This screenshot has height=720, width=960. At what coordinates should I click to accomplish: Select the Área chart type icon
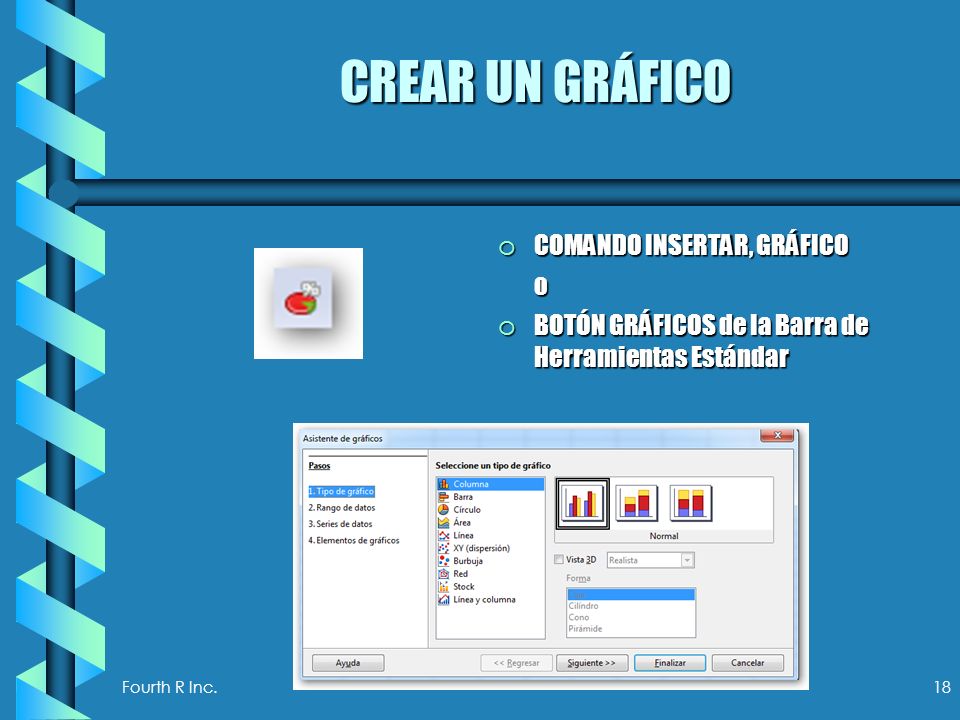tap(443, 523)
